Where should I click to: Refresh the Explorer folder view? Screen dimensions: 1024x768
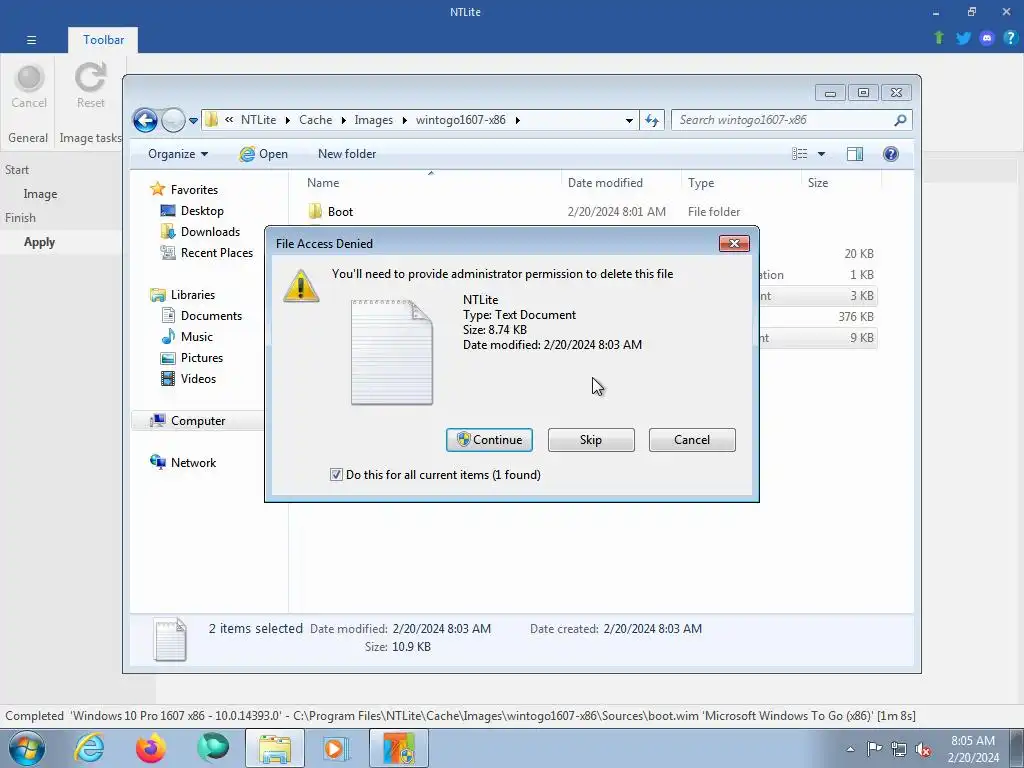coord(652,120)
